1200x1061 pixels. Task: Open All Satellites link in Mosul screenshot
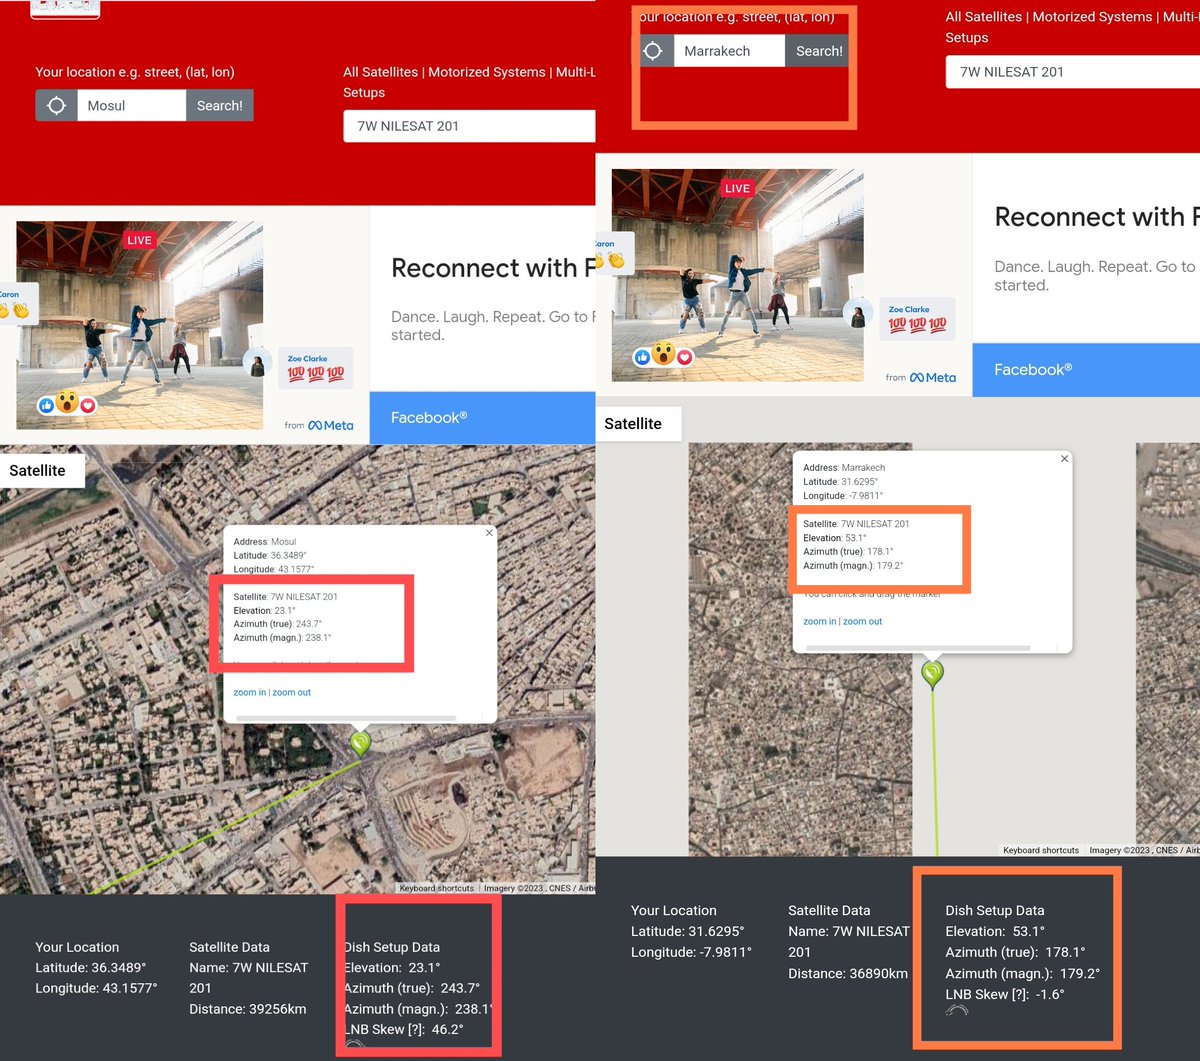[x=380, y=72]
